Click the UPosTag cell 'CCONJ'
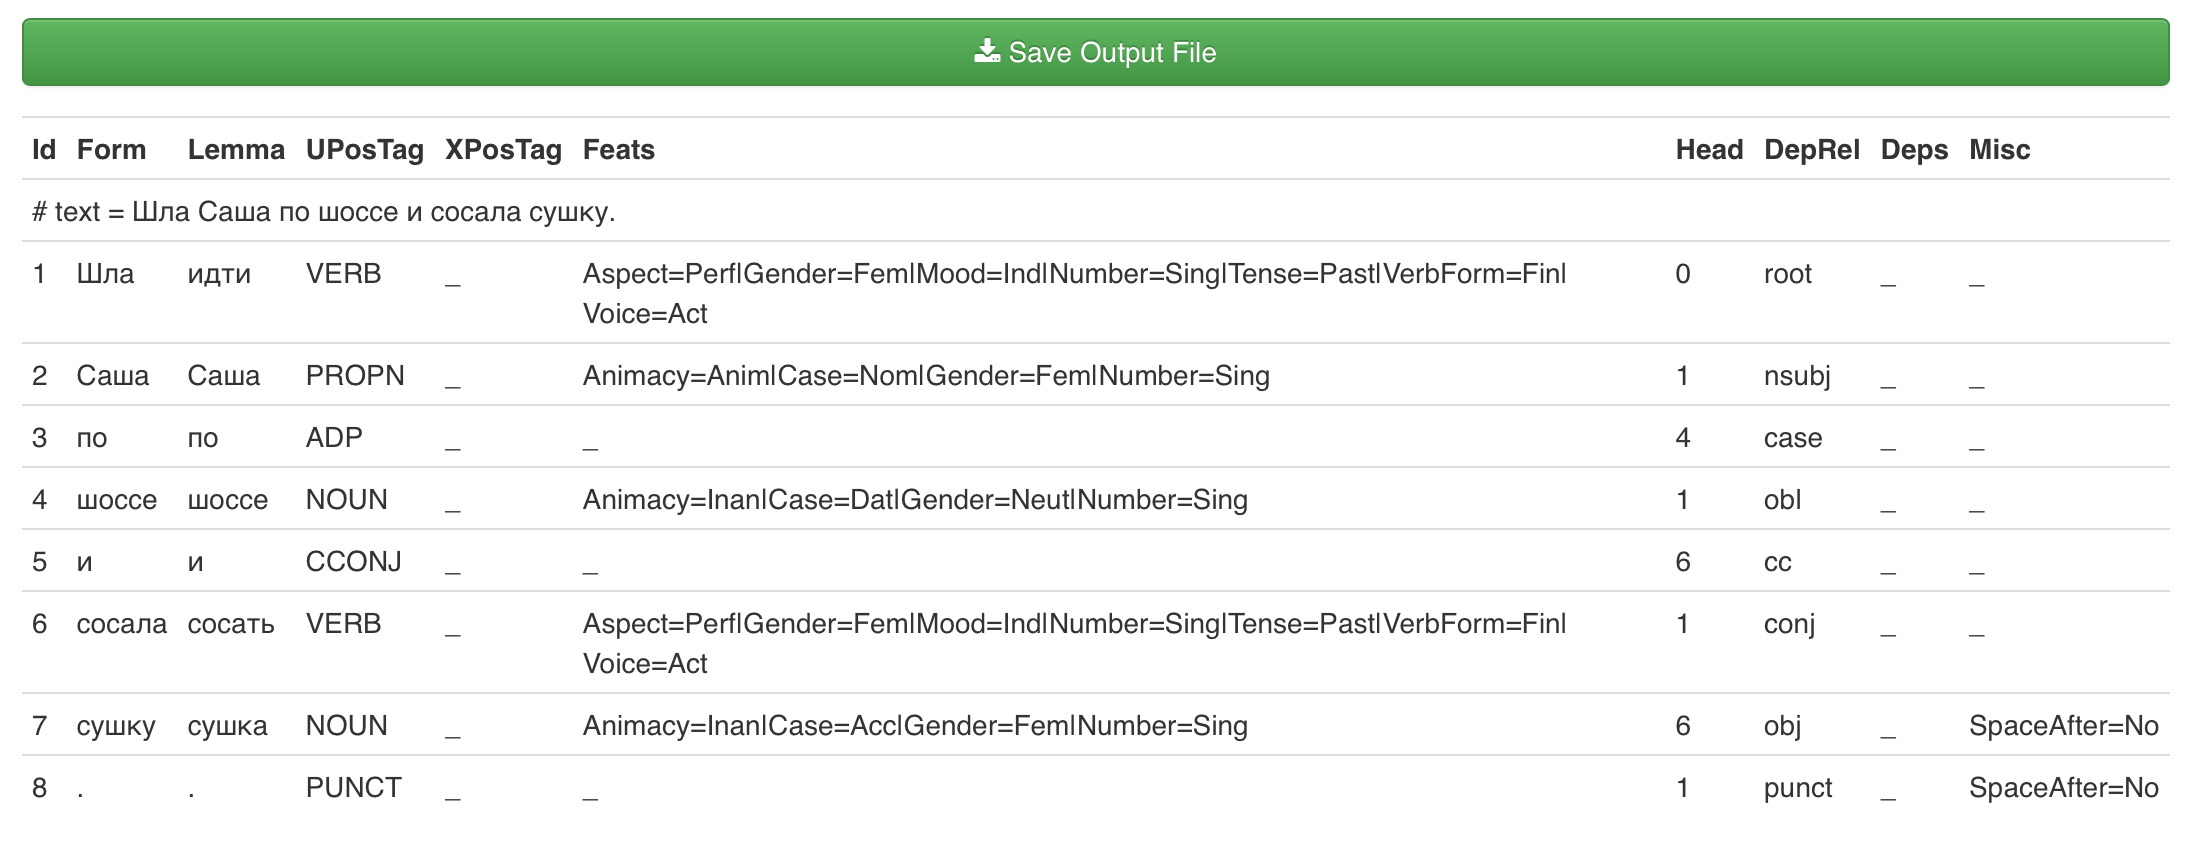The width and height of the screenshot is (2186, 844). click(x=353, y=562)
